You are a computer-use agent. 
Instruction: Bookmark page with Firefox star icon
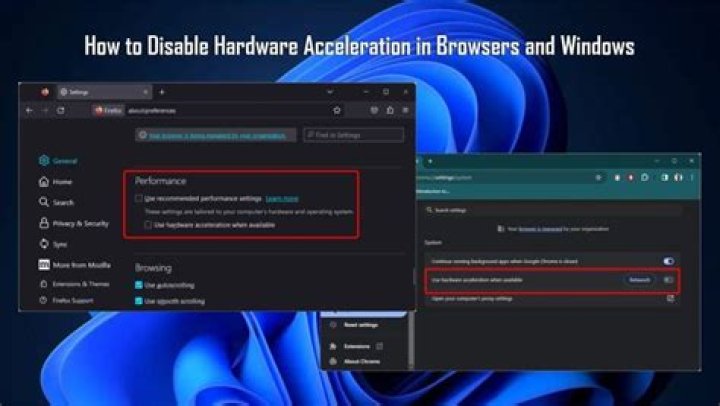tap(337, 110)
